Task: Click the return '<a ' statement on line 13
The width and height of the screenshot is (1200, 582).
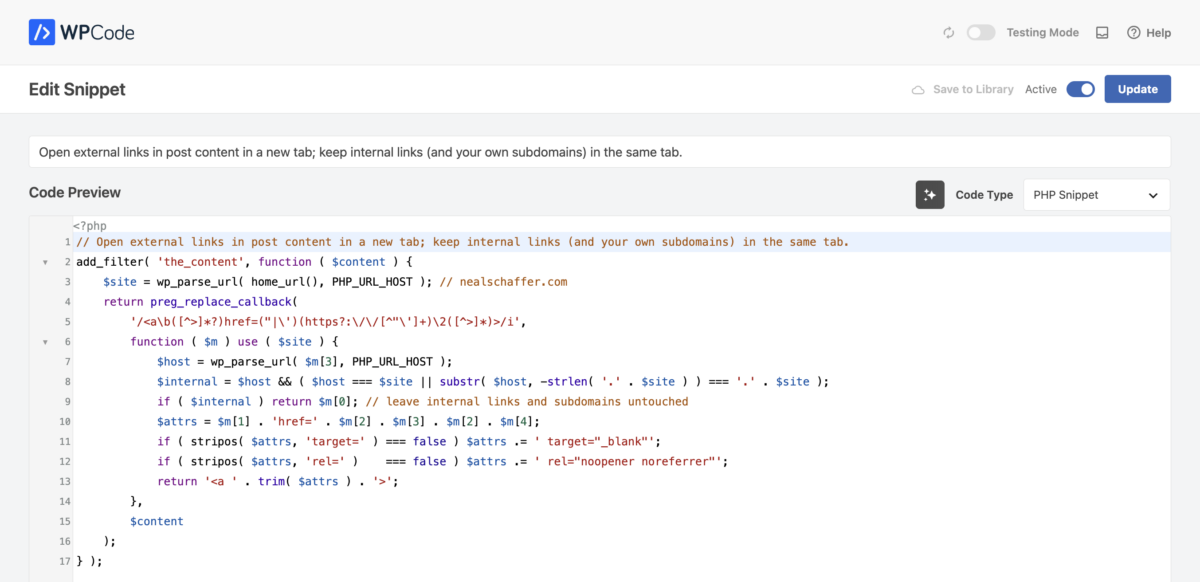Action: click(x=278, y=481)
